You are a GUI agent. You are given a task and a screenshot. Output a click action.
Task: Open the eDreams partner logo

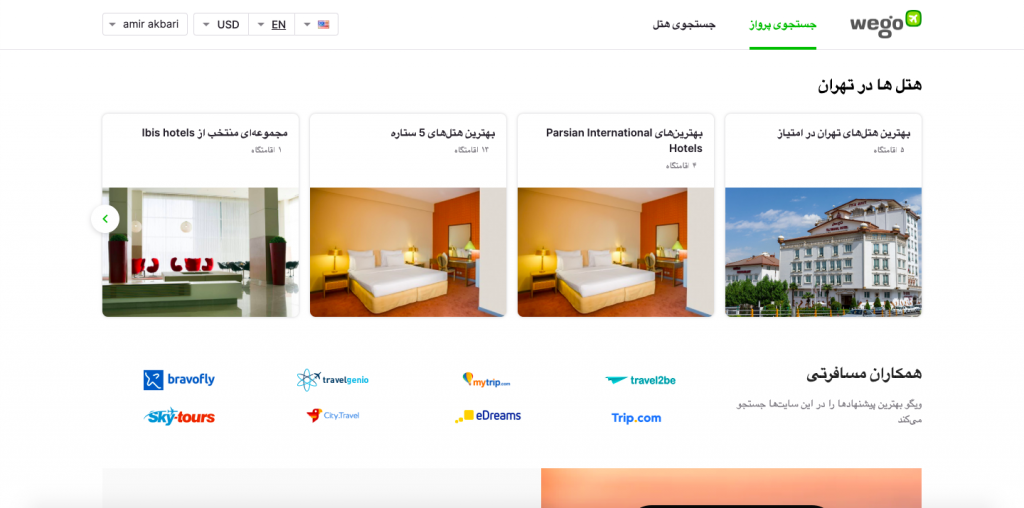[x=488, y=416]
